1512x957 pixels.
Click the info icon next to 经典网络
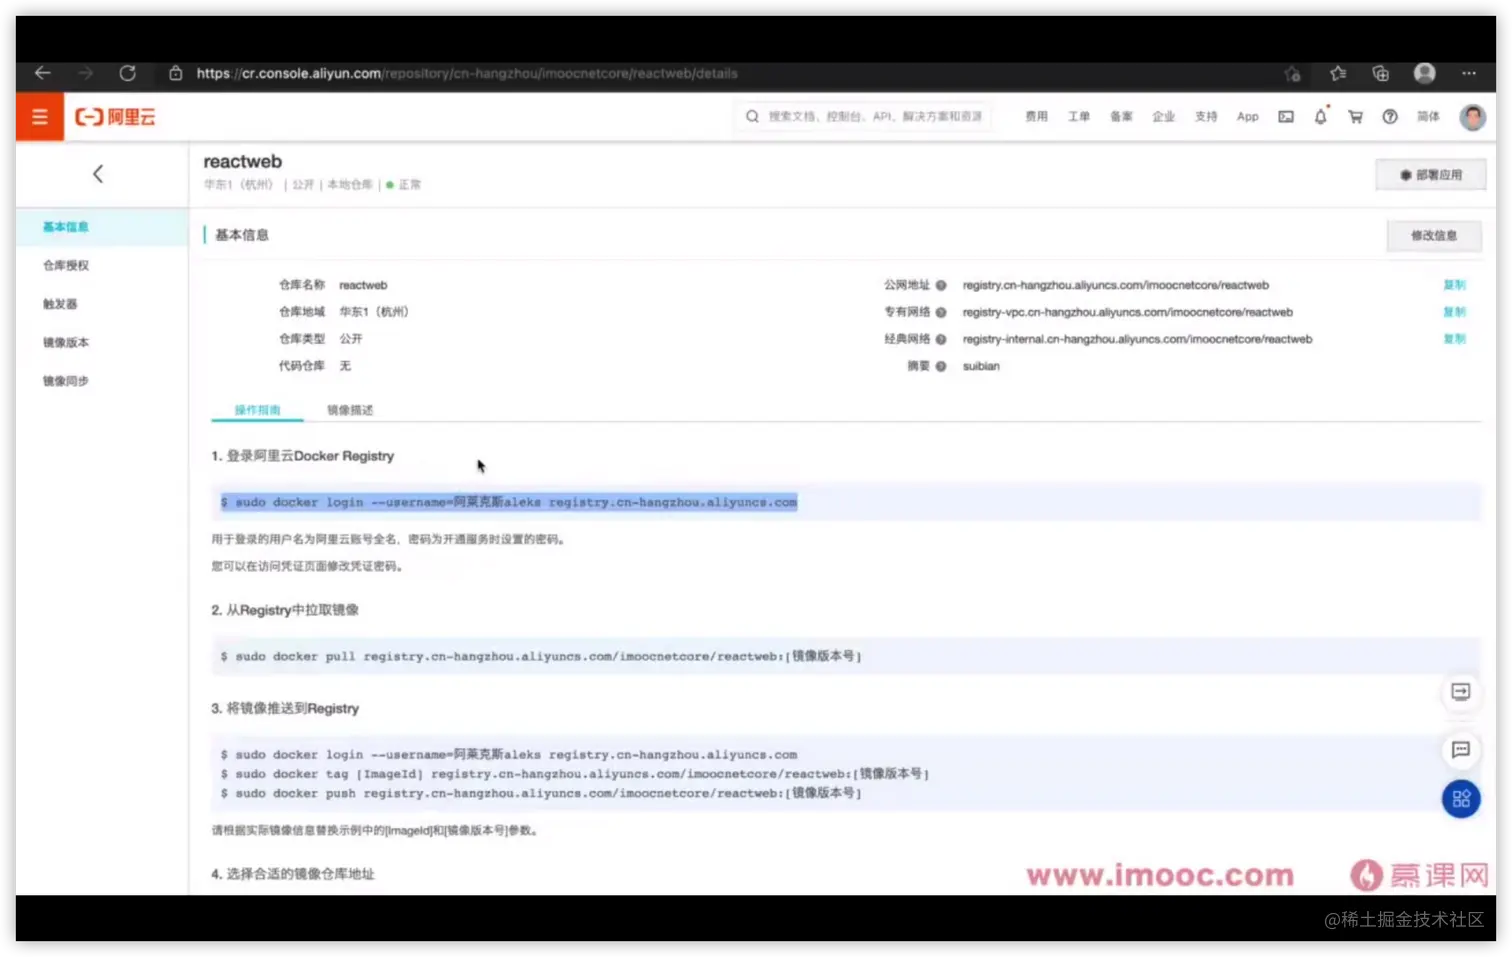(x=941, y=339)
